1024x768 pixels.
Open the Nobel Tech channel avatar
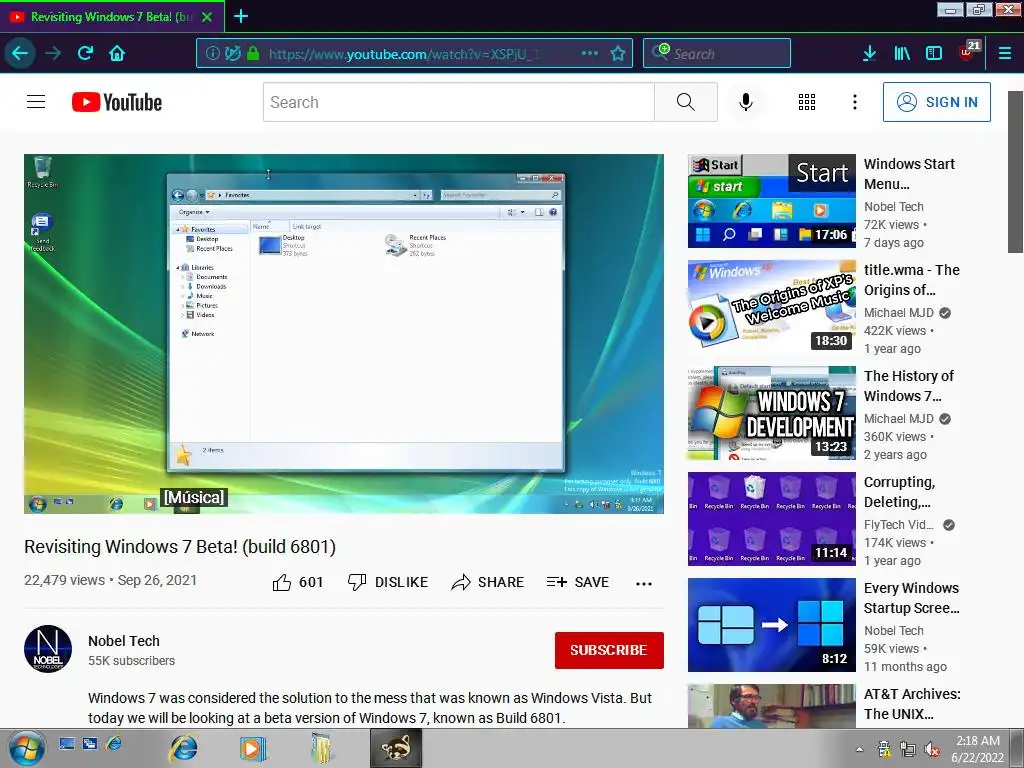[x=48, y=648]
